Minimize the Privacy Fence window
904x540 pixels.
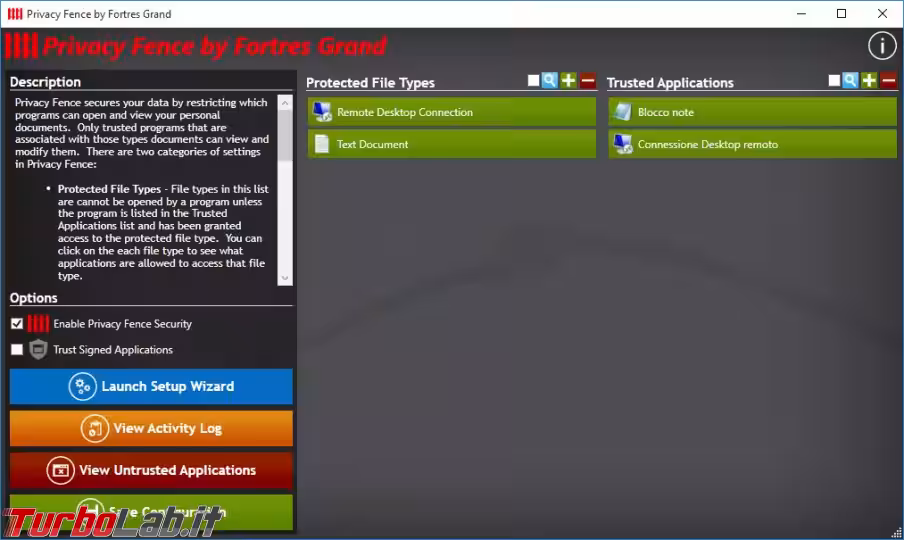[801, 14]
